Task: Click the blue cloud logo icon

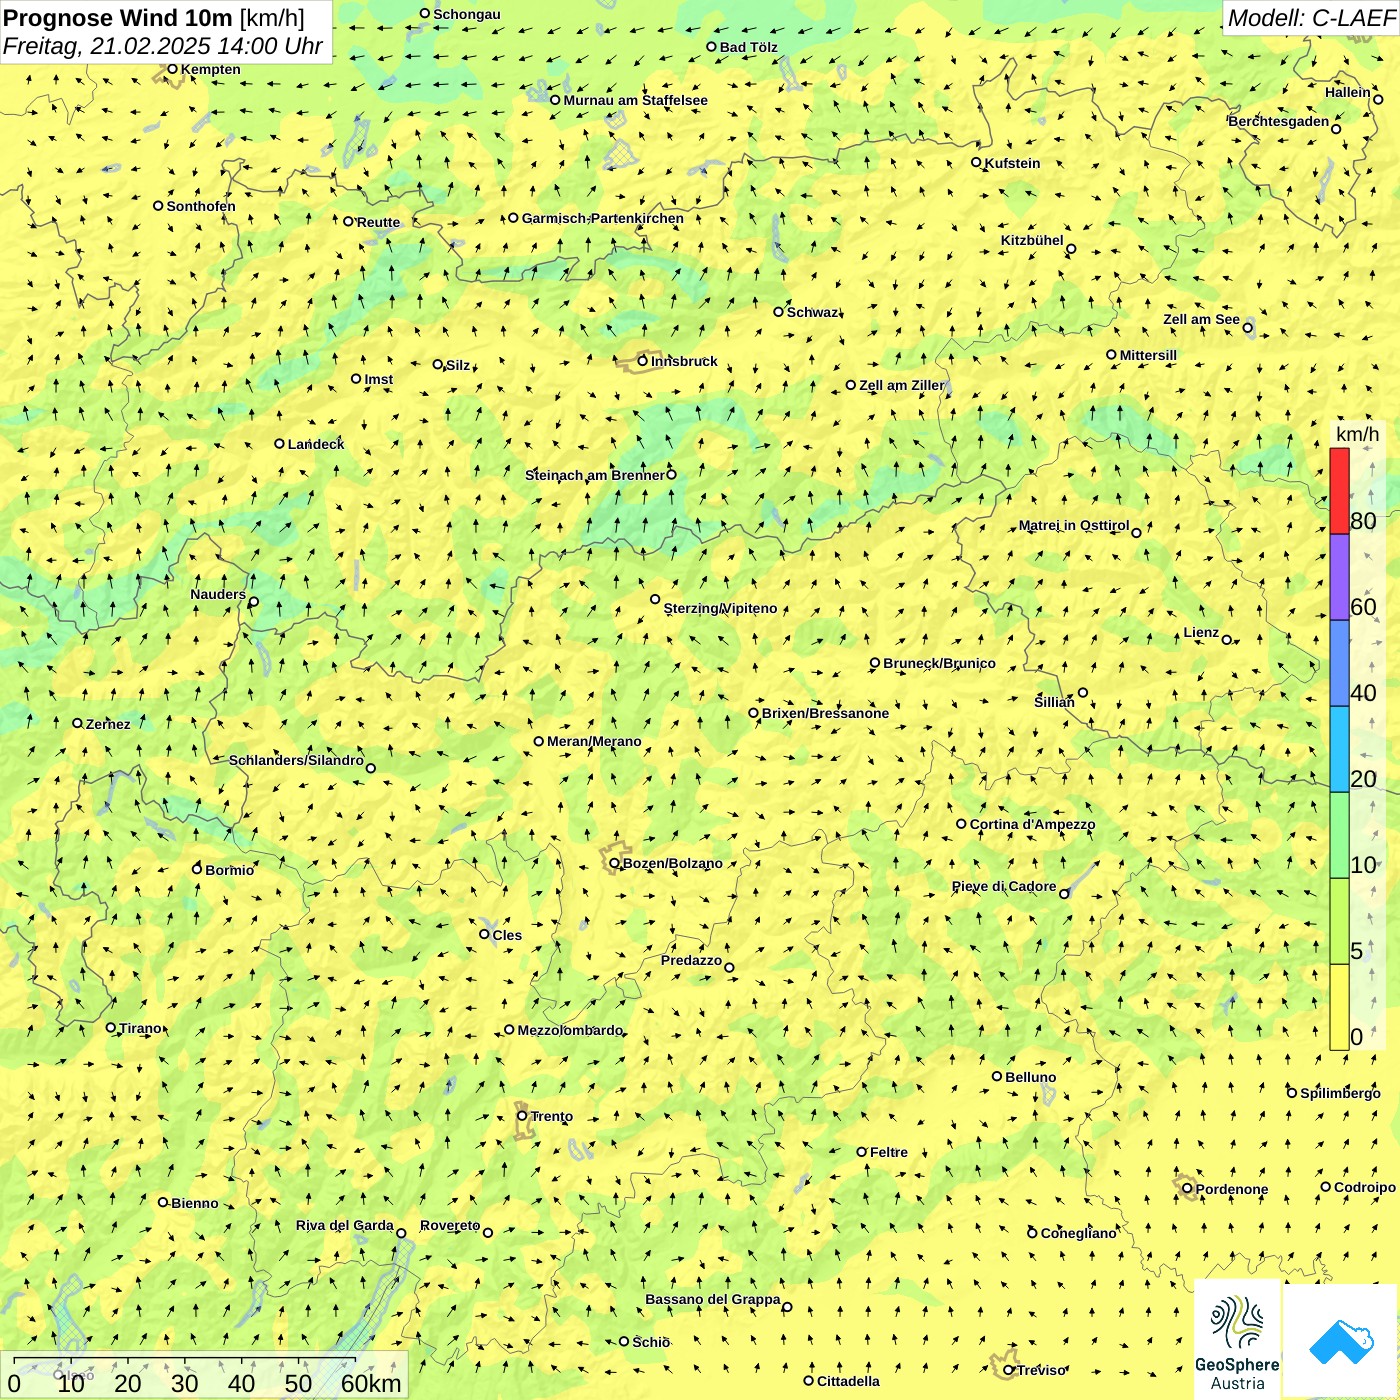Action: (1341, 1341)
